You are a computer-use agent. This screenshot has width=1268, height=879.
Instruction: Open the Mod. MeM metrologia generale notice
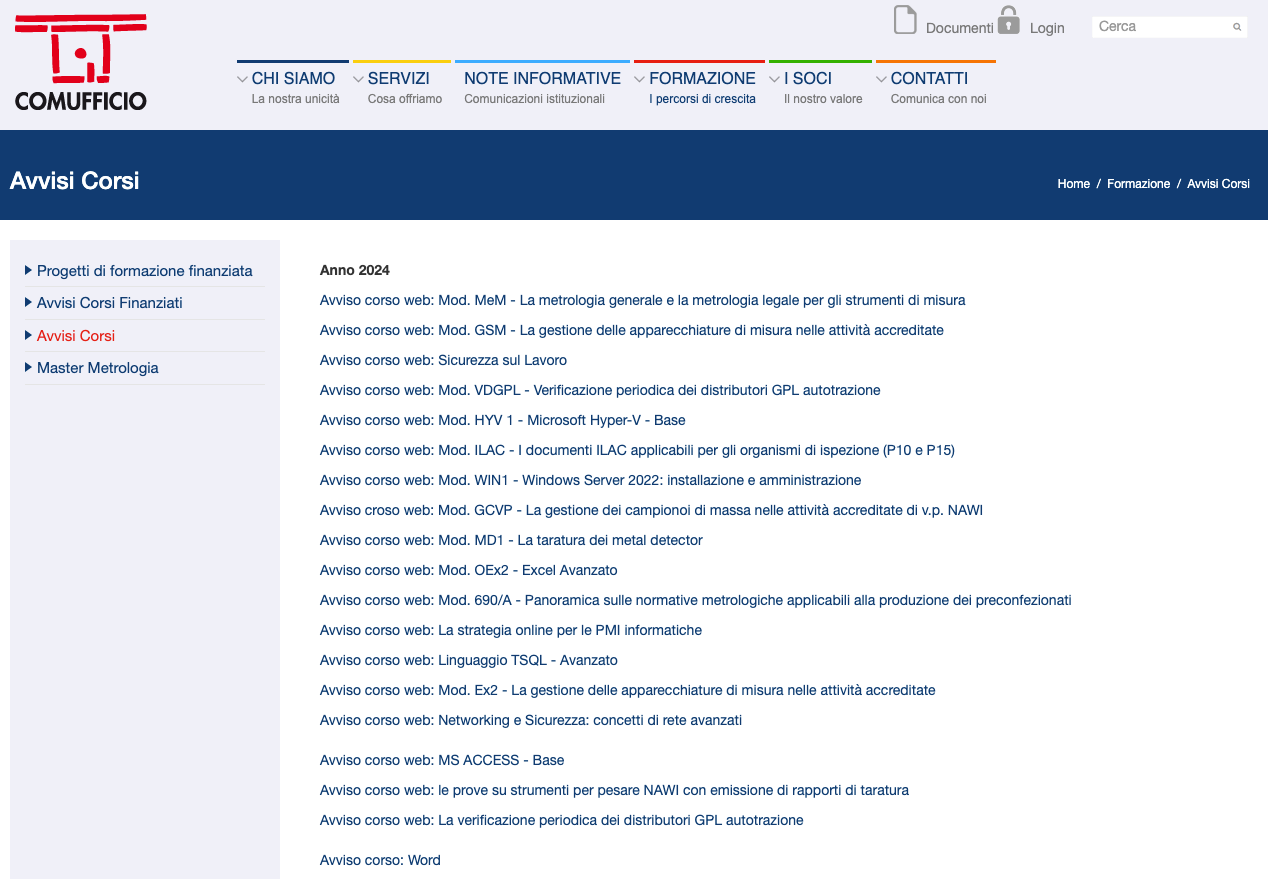(643, 300)
